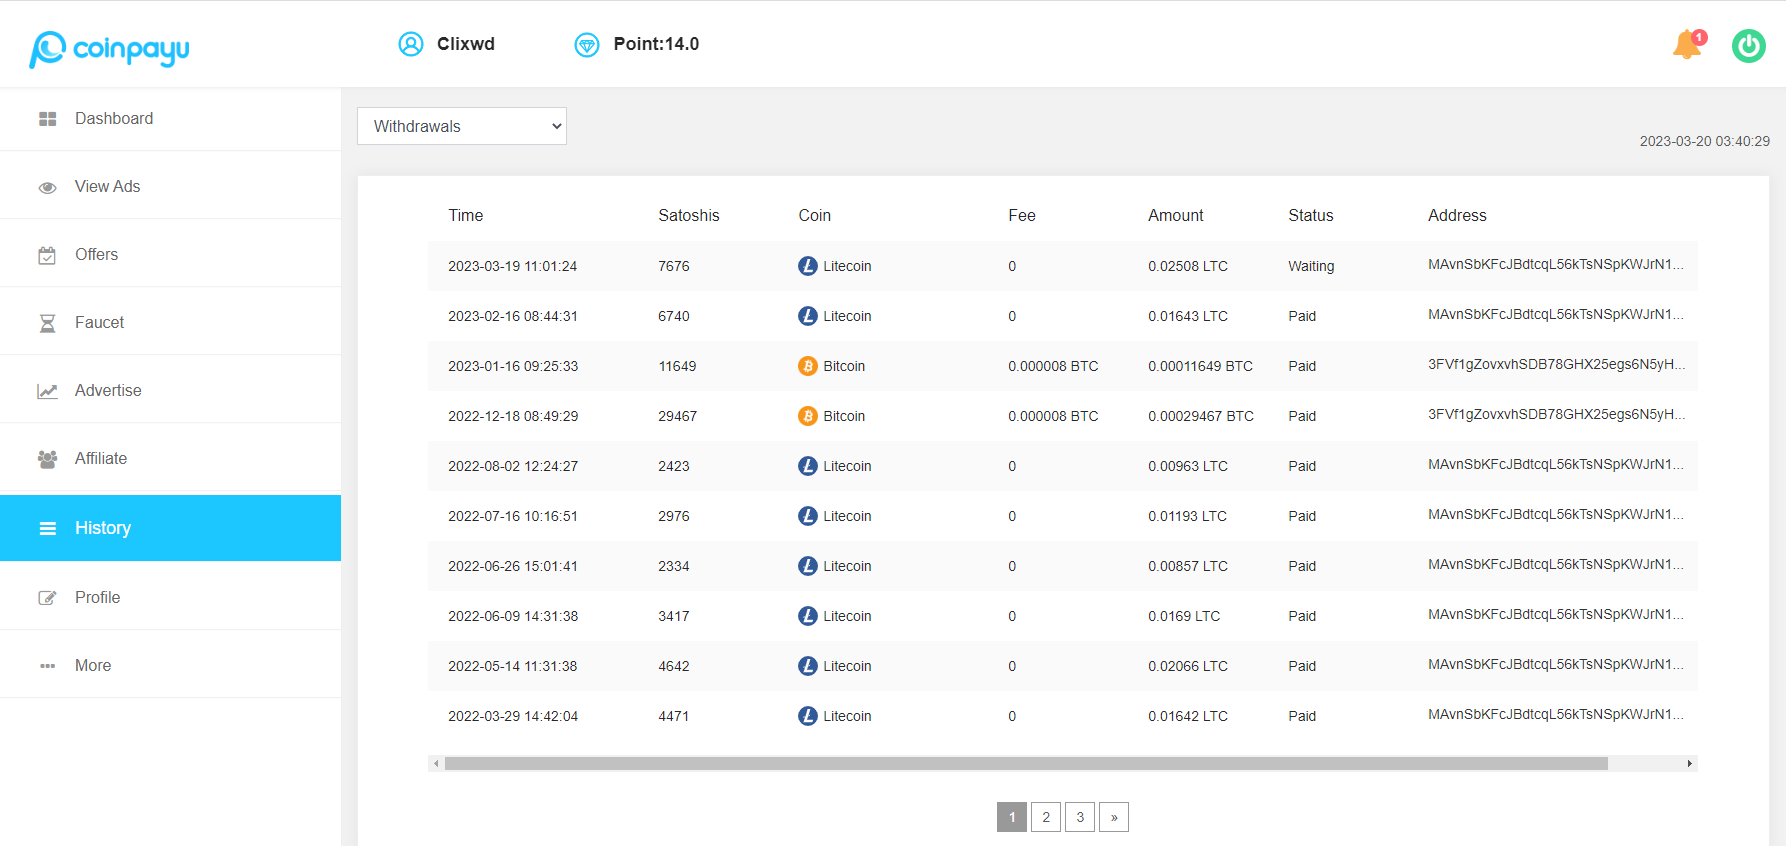Click the diamond points icon
This screenshot has width=1786, height=846.
click(x=587, y=45)
